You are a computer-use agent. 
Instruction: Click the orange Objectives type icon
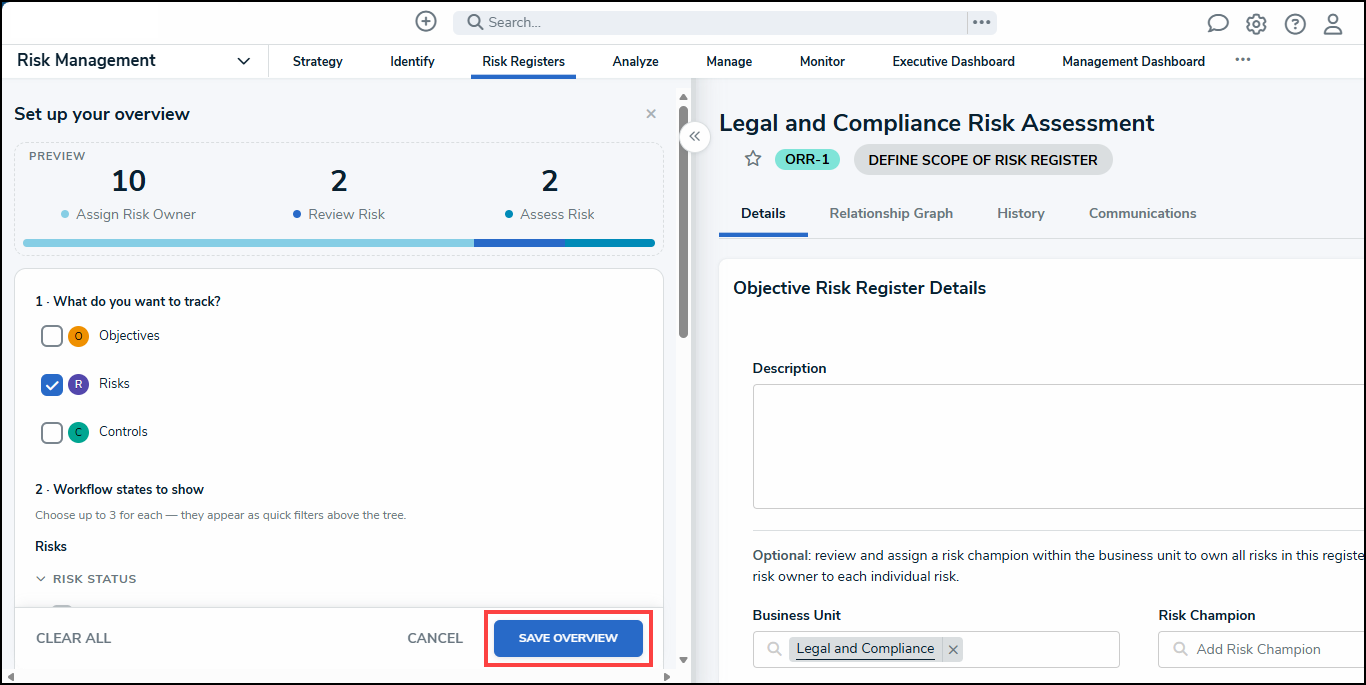click(x=79, y=336)
